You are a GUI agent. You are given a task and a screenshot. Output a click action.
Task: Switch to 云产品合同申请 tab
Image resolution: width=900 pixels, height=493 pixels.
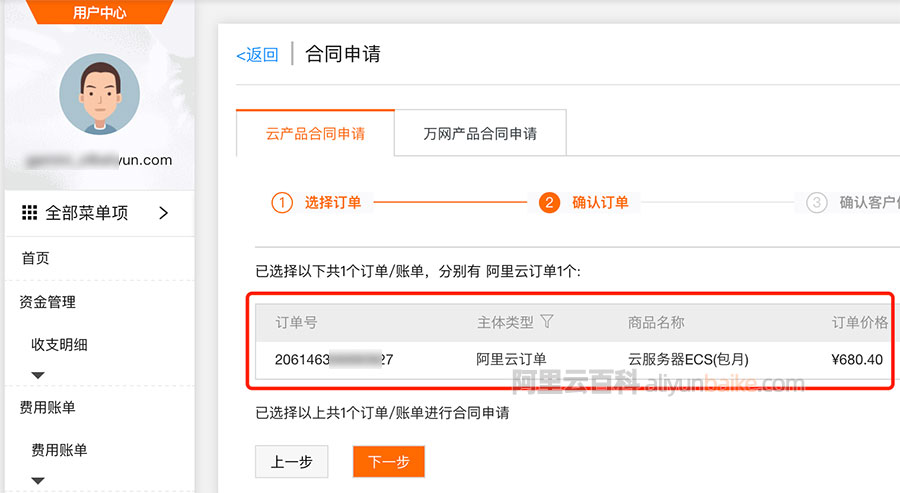pos(315,133)
